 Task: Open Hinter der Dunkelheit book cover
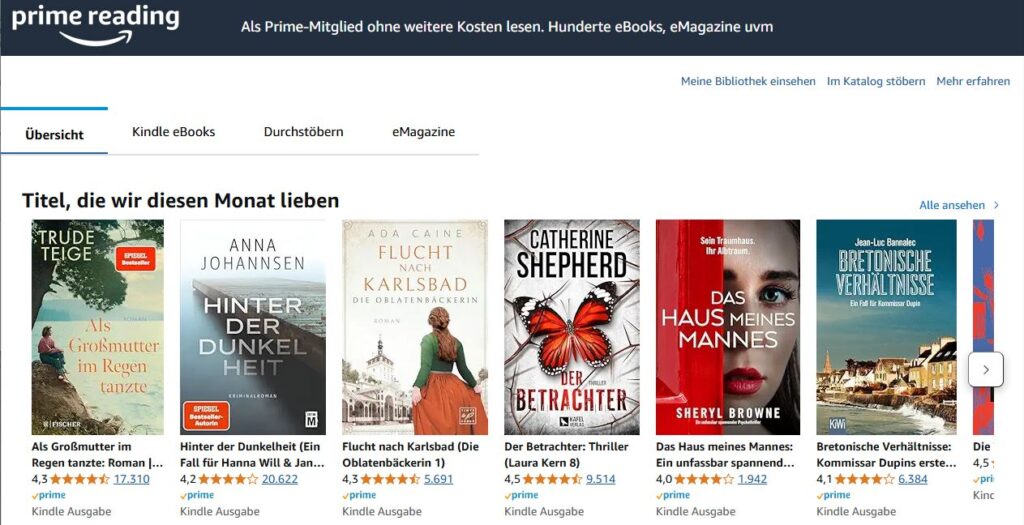tap(253, 327)
